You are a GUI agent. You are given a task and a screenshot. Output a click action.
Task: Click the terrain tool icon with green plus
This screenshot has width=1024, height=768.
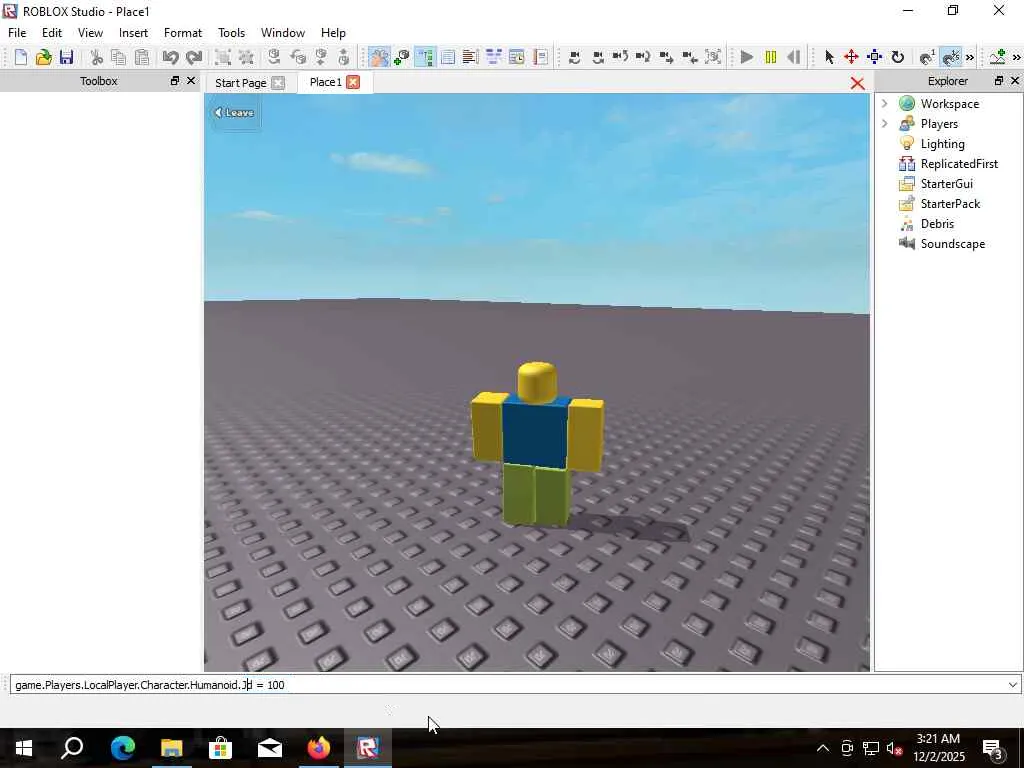(997, 57)
